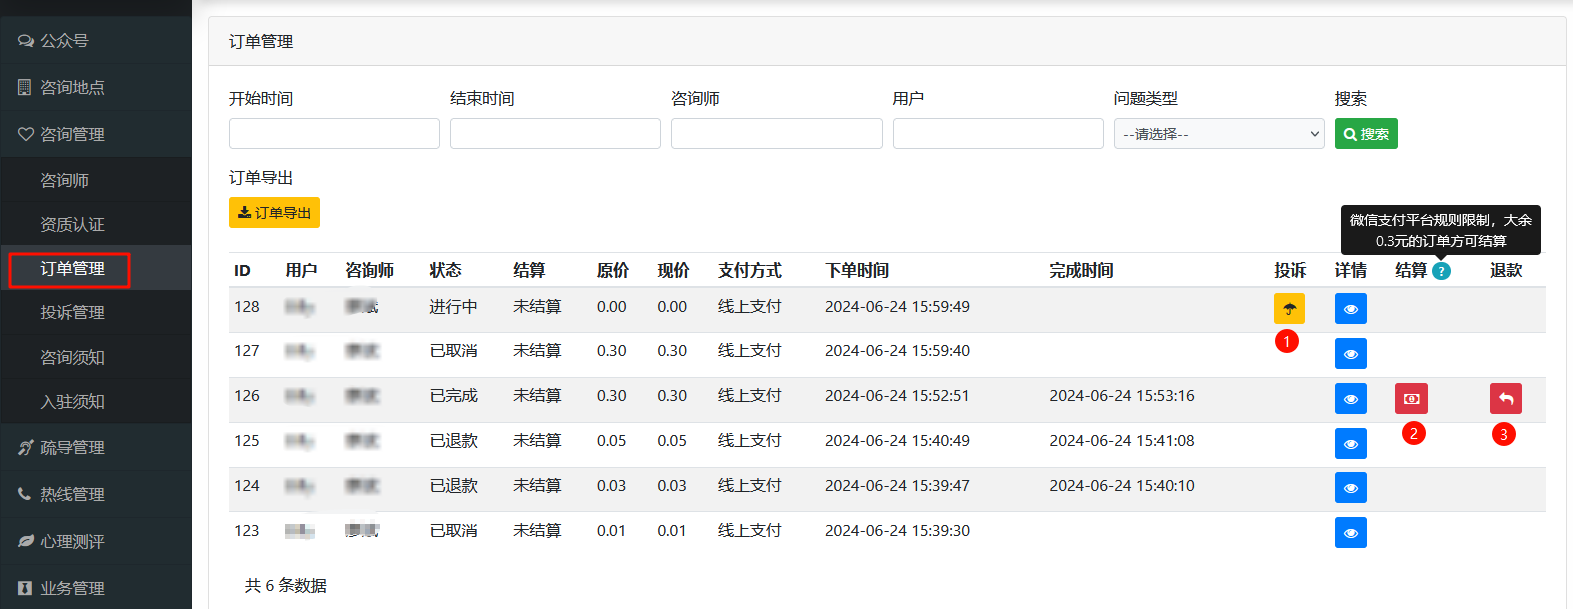Click the 结束时间 input box
The width and height of the screenshot is (1573, 609).
[555, 134]
